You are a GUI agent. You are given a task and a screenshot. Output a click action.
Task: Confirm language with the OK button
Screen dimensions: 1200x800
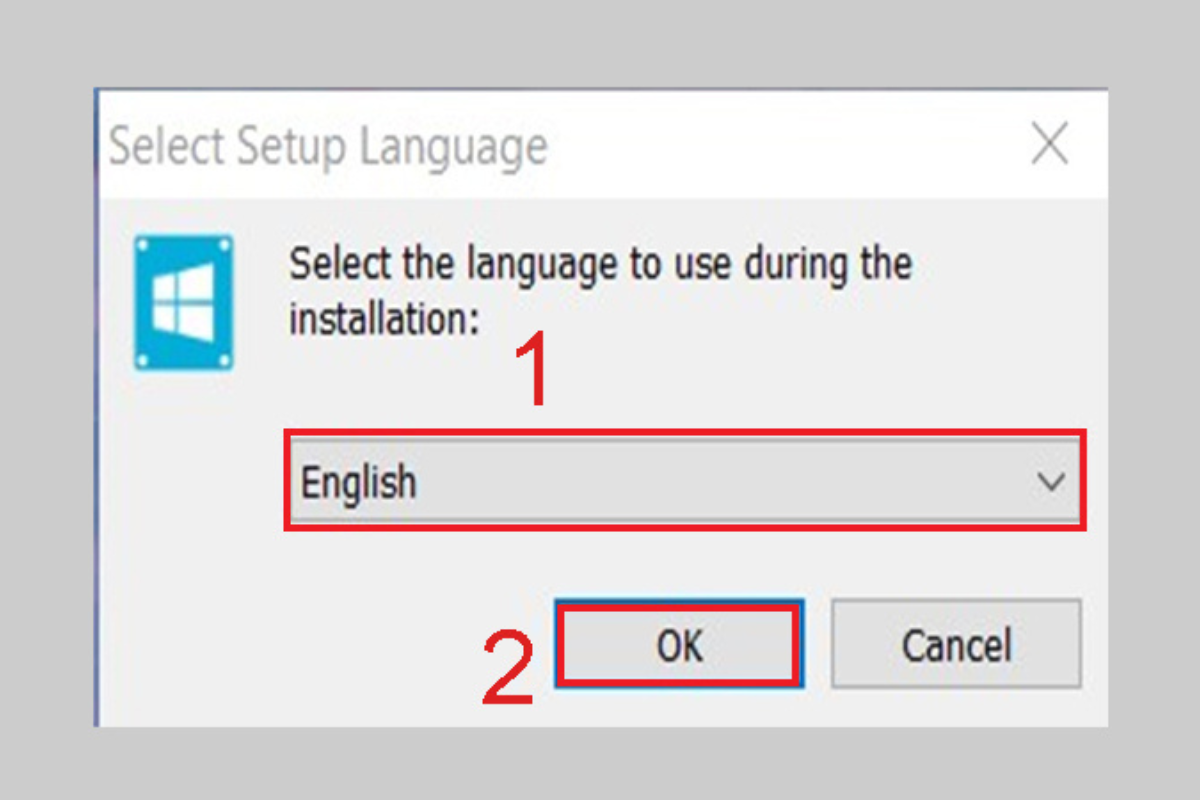680,645
